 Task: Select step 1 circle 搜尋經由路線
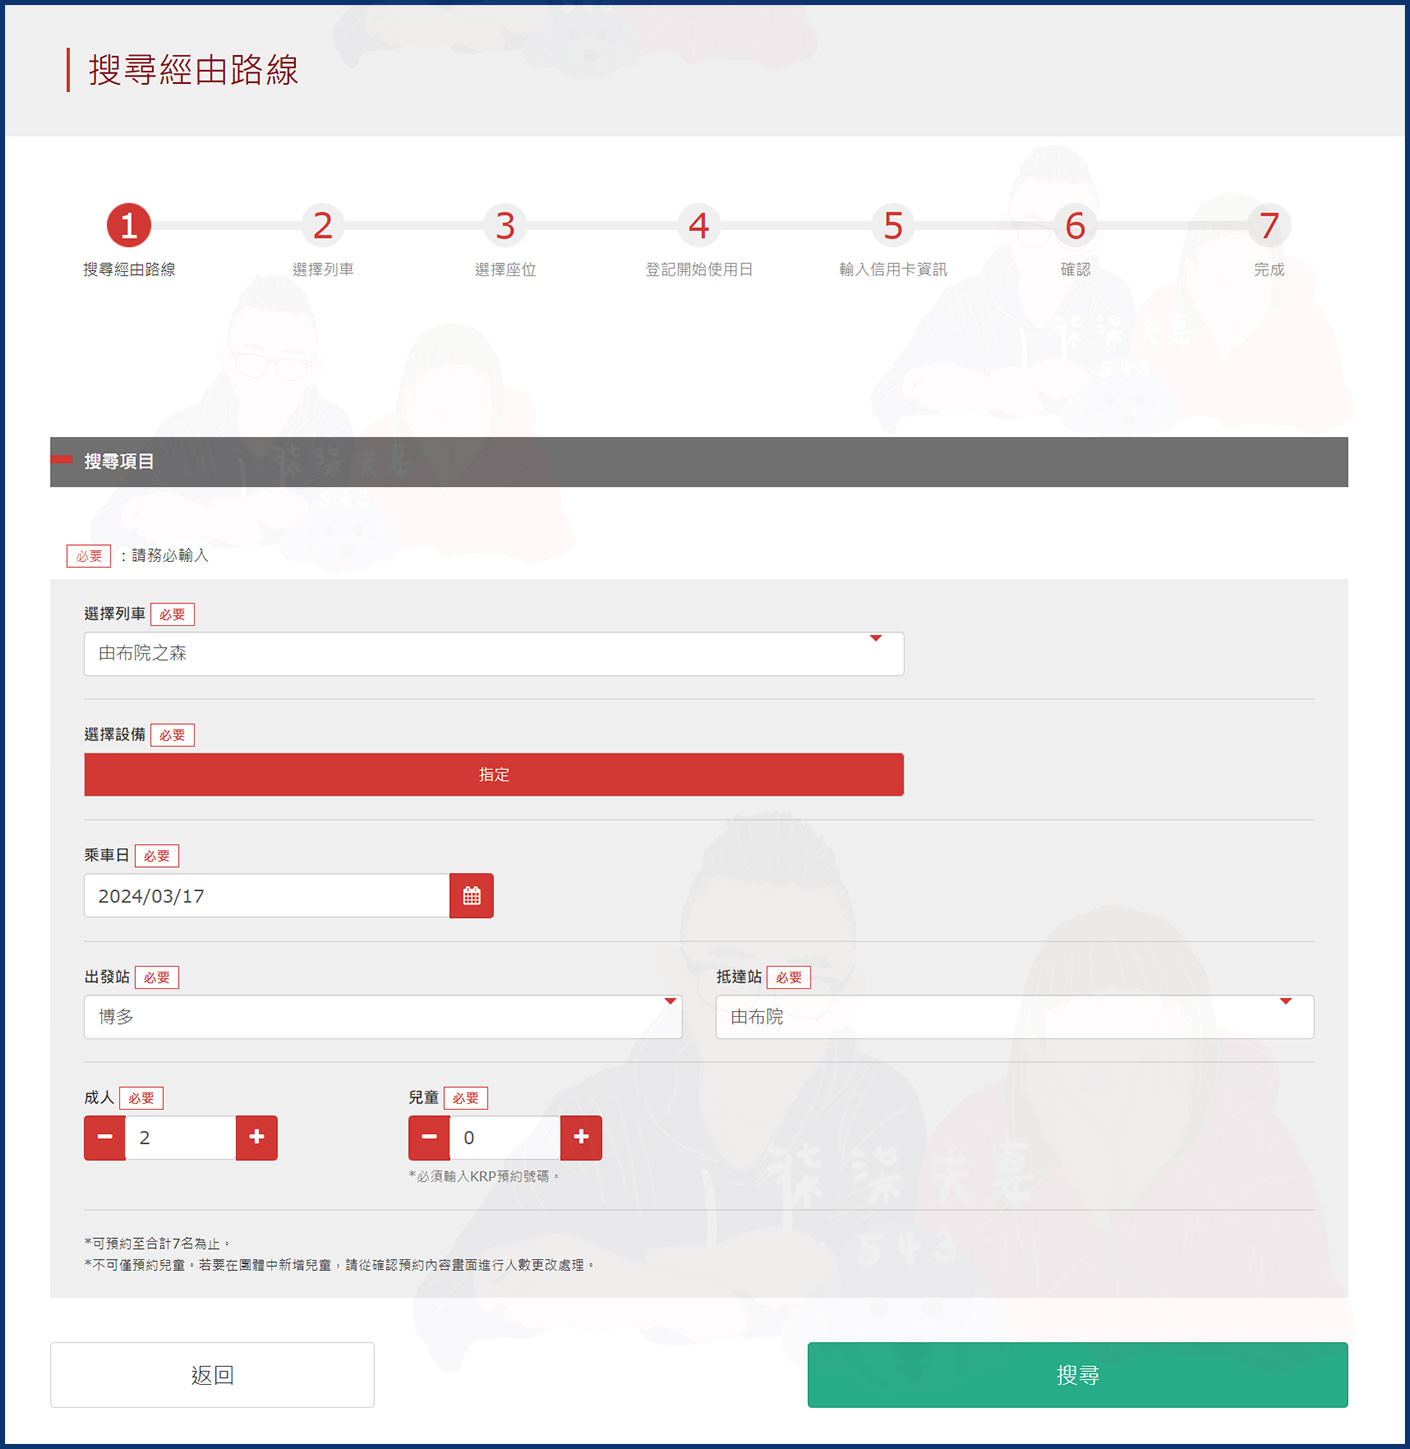tap(128, 226)
